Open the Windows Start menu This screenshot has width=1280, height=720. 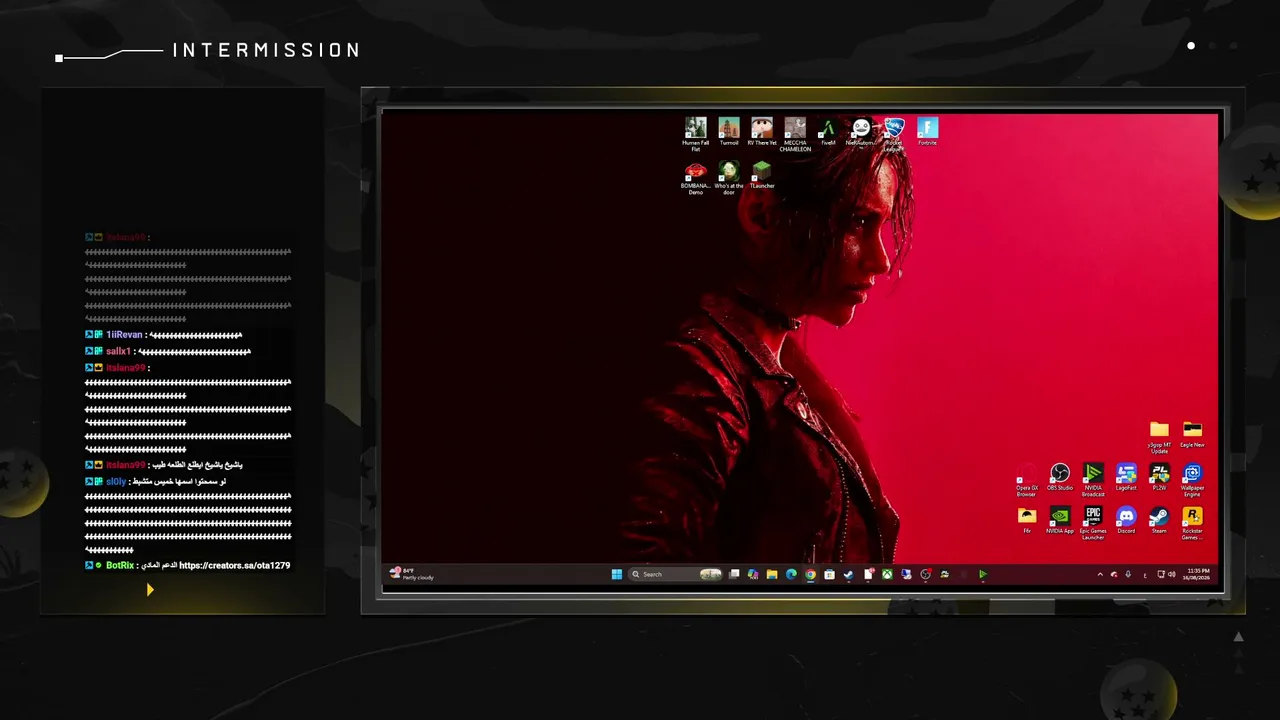(x=616, y=574)
